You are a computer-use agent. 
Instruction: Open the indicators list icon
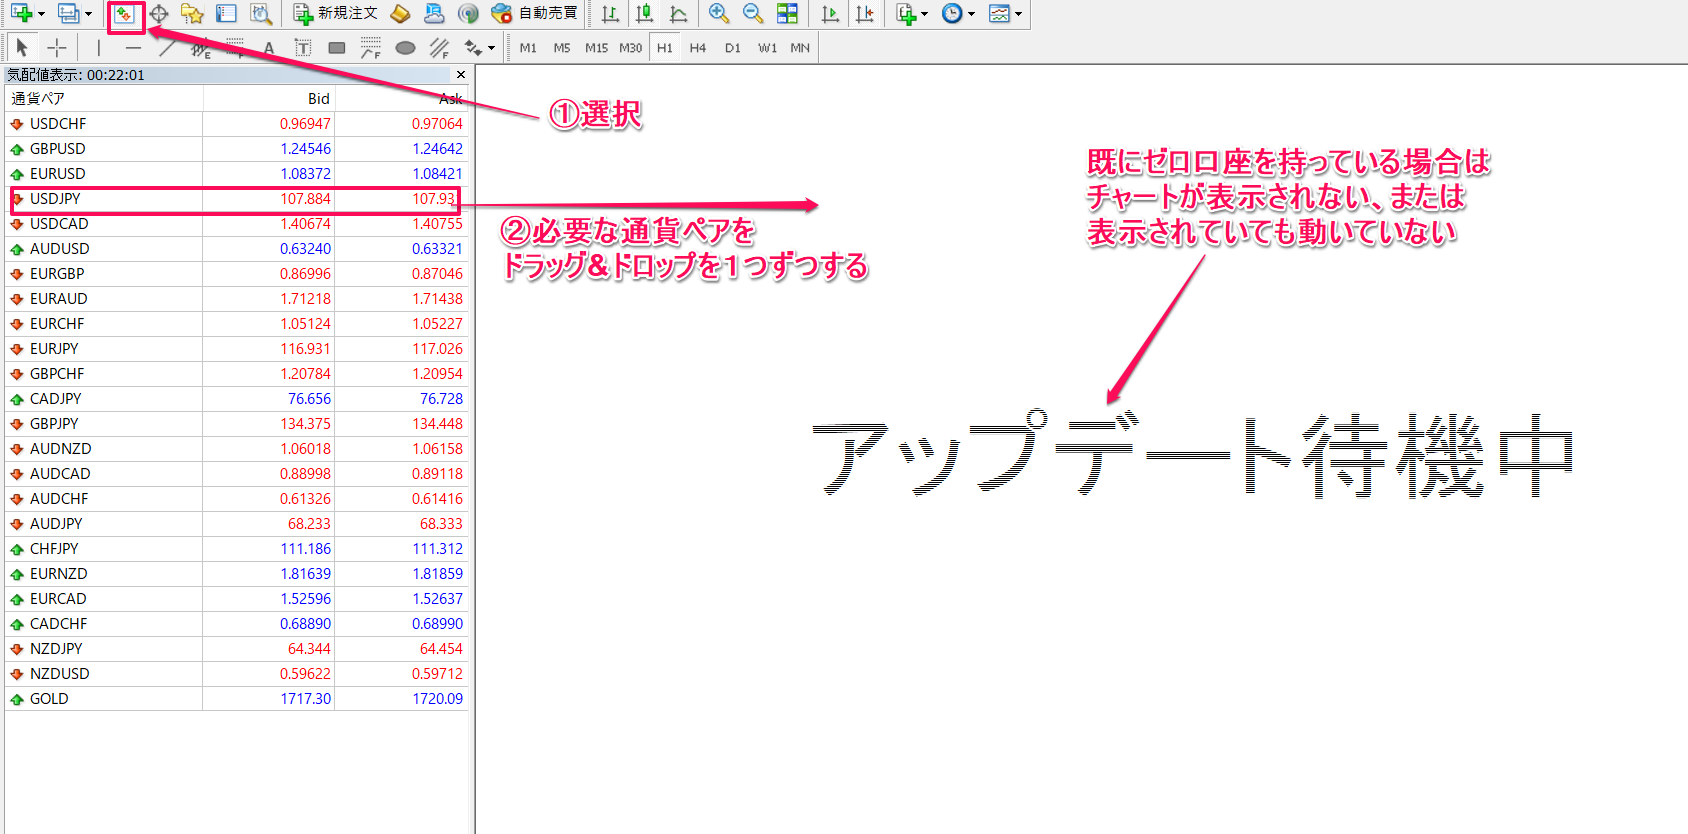click(906, 14)
